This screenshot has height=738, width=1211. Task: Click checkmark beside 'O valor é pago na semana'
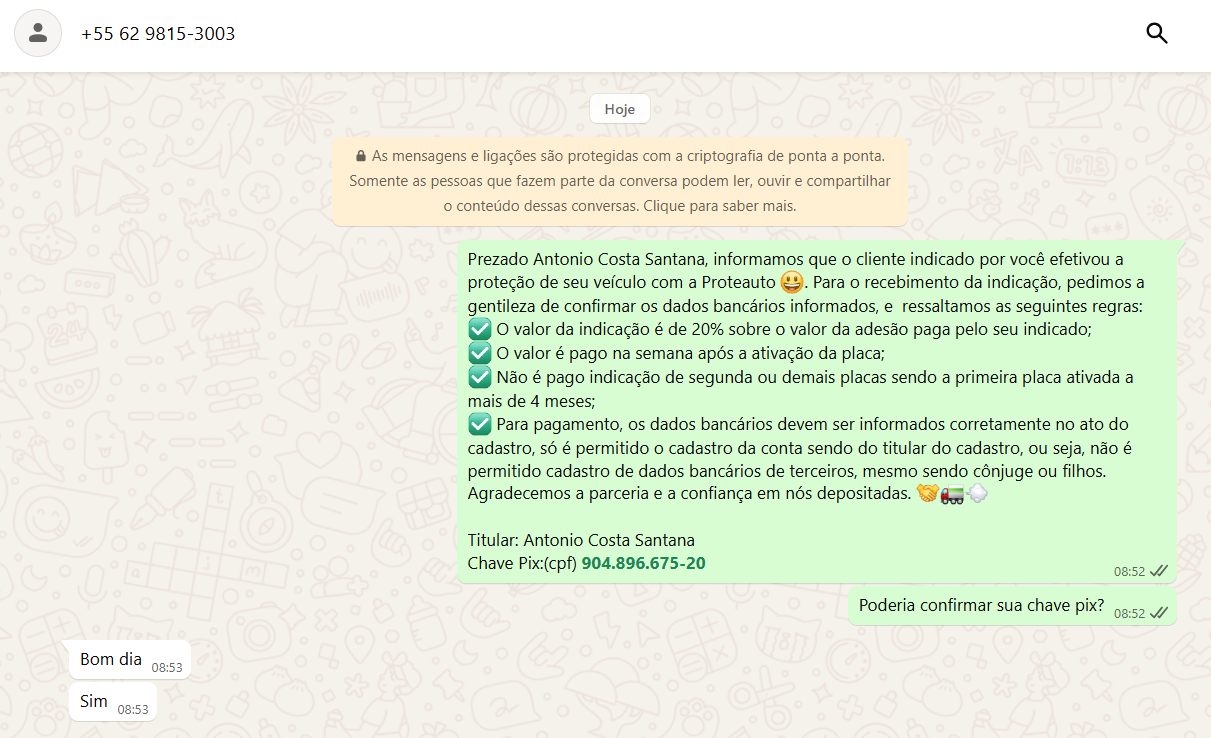tap(479, 353)
